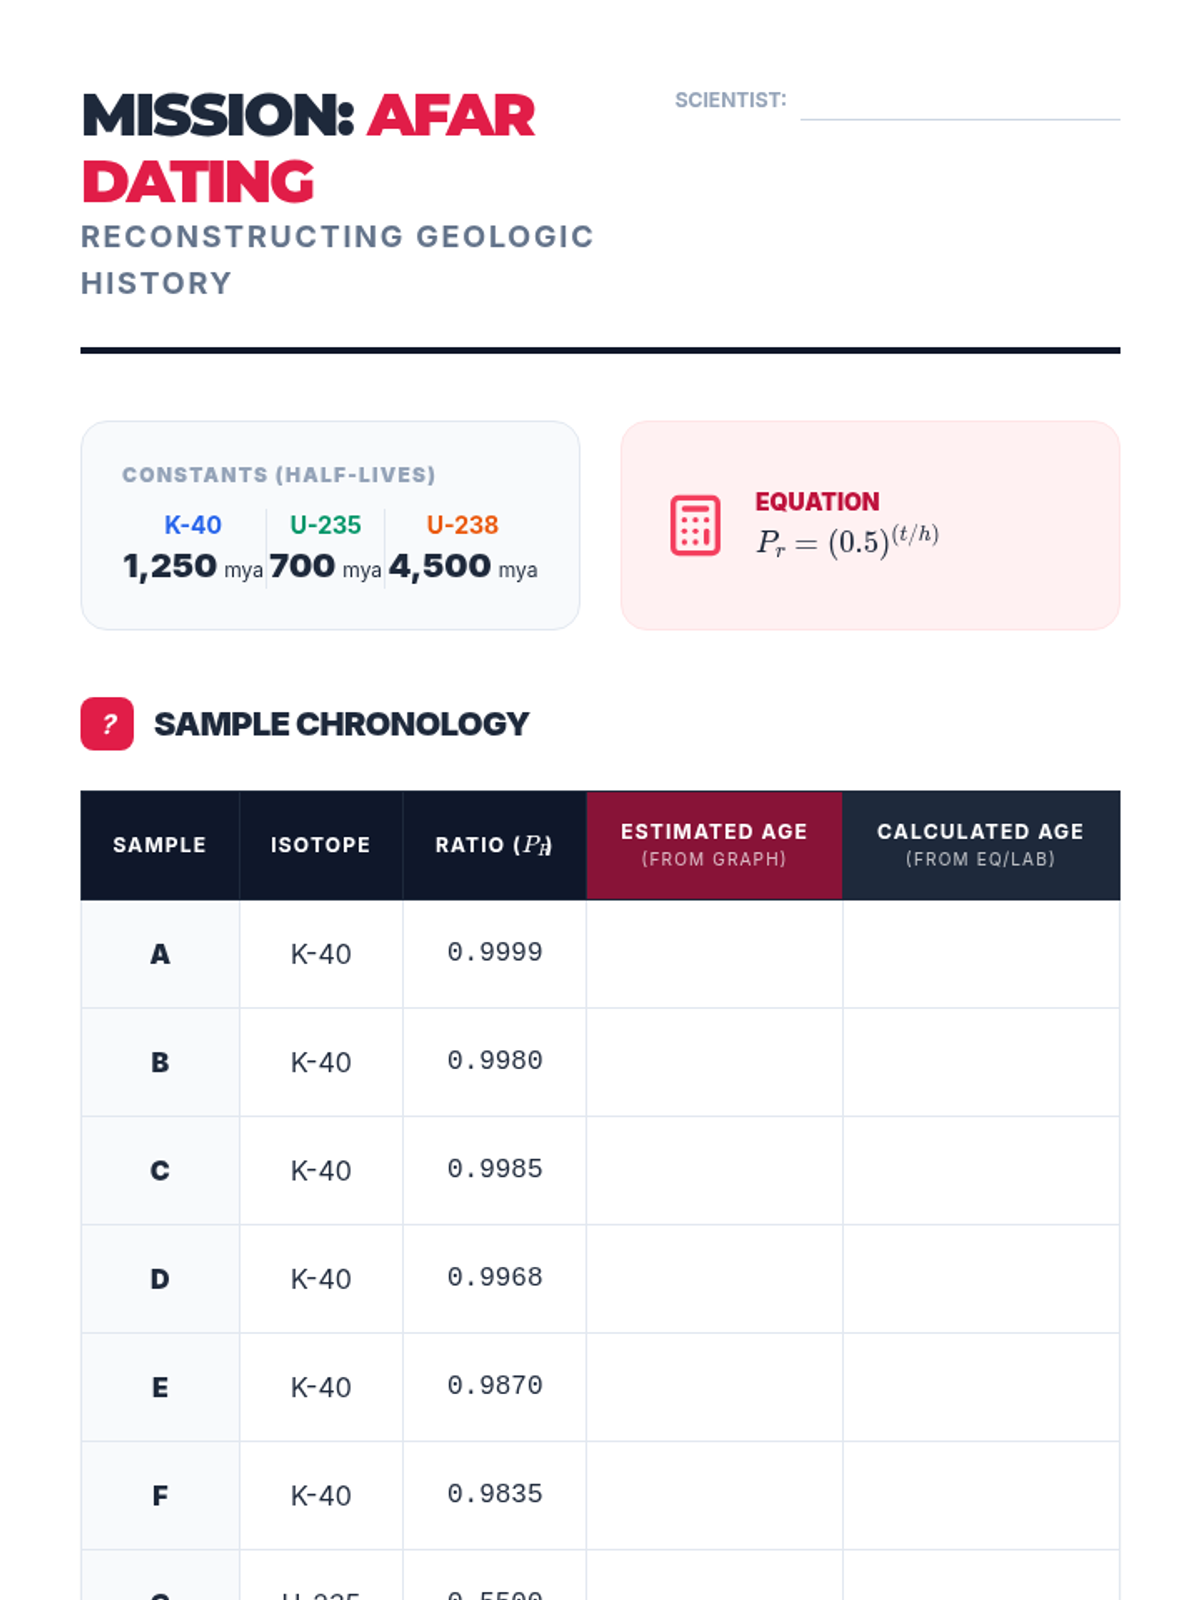Click the calculator icon beside Equation

695,525
